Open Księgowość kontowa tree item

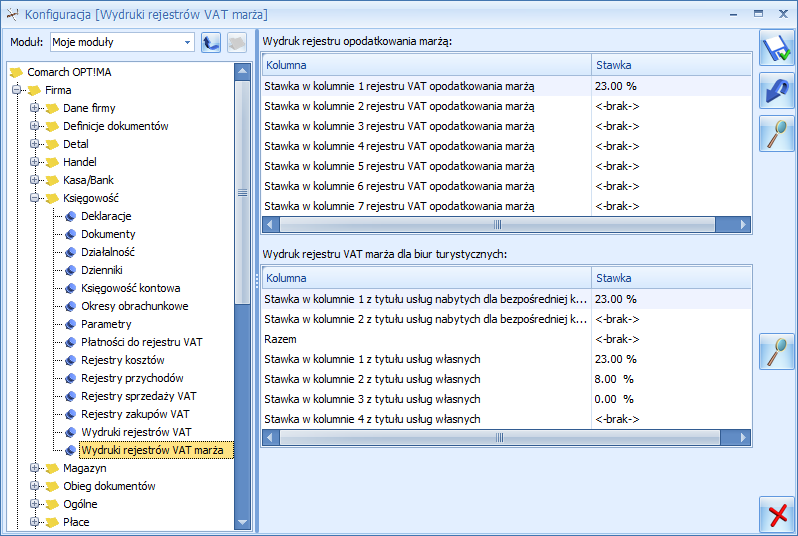(x=130, y=288)
